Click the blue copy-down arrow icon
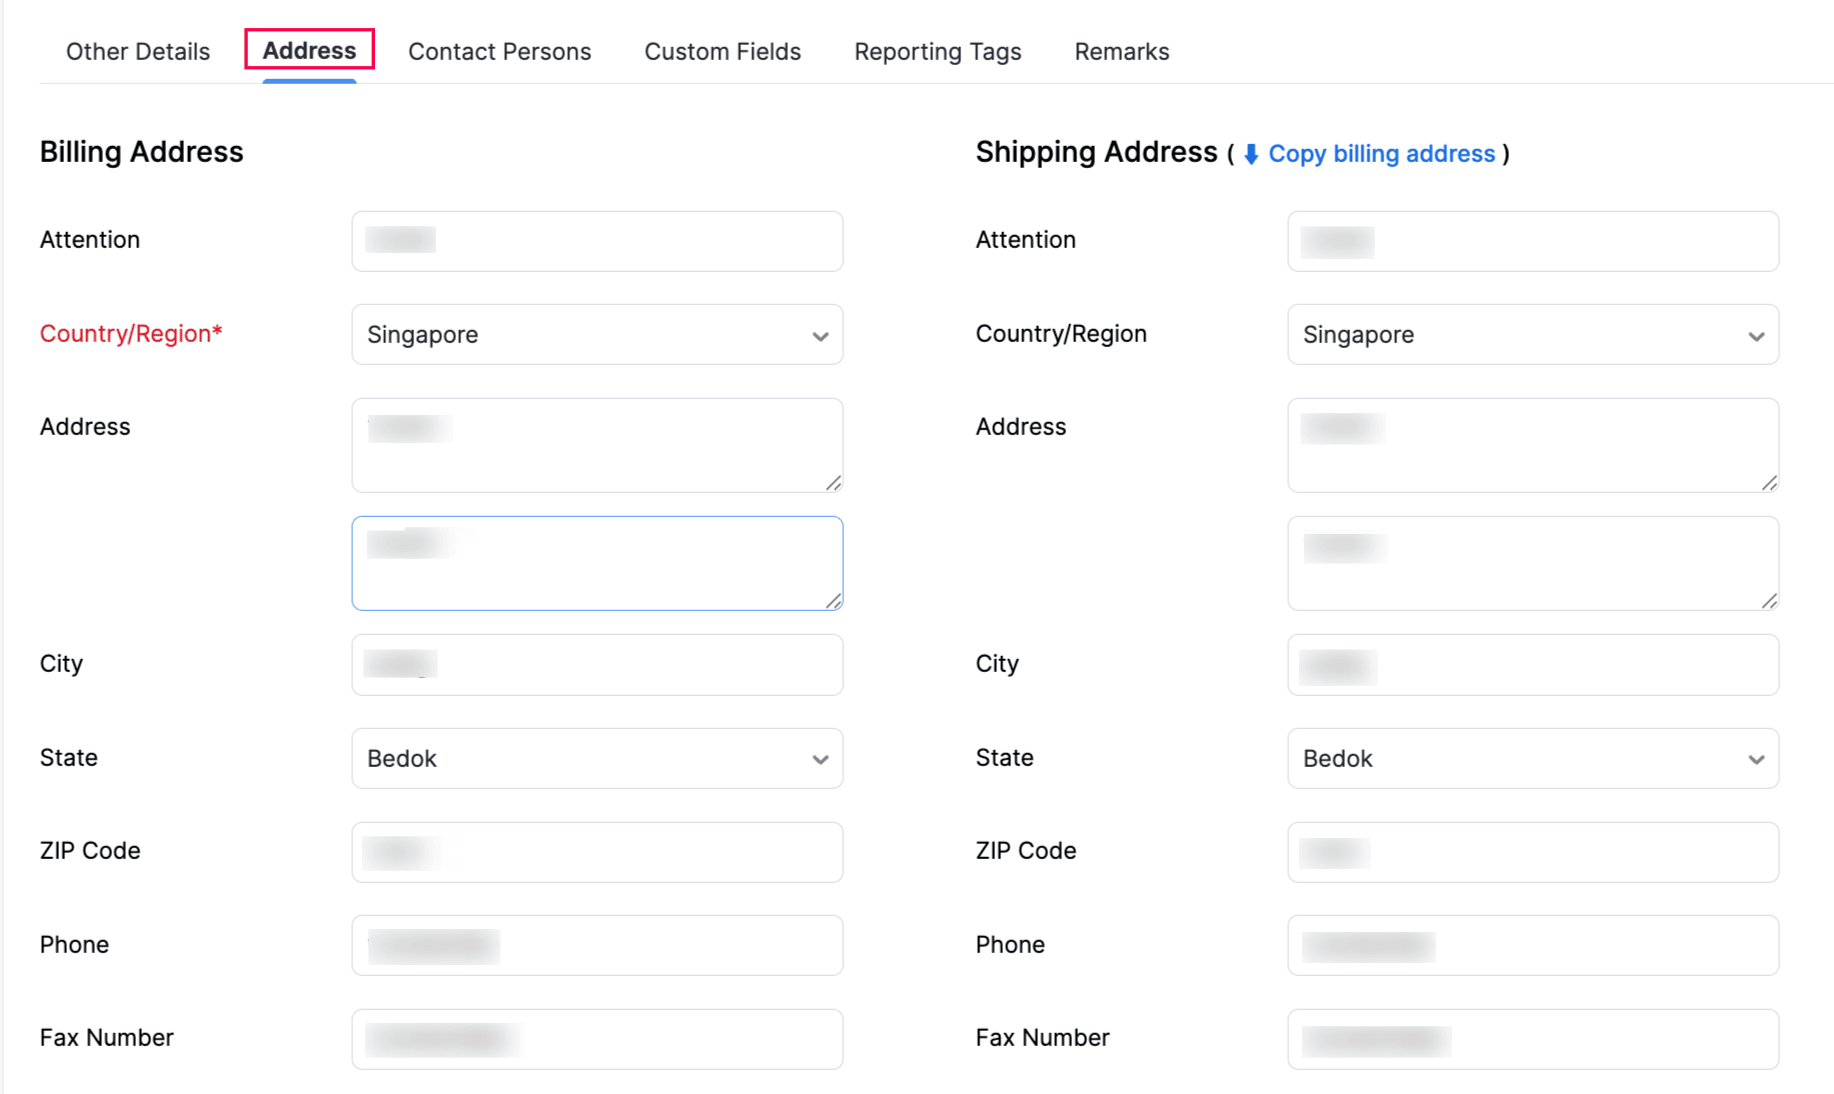 pos(1251,154)
